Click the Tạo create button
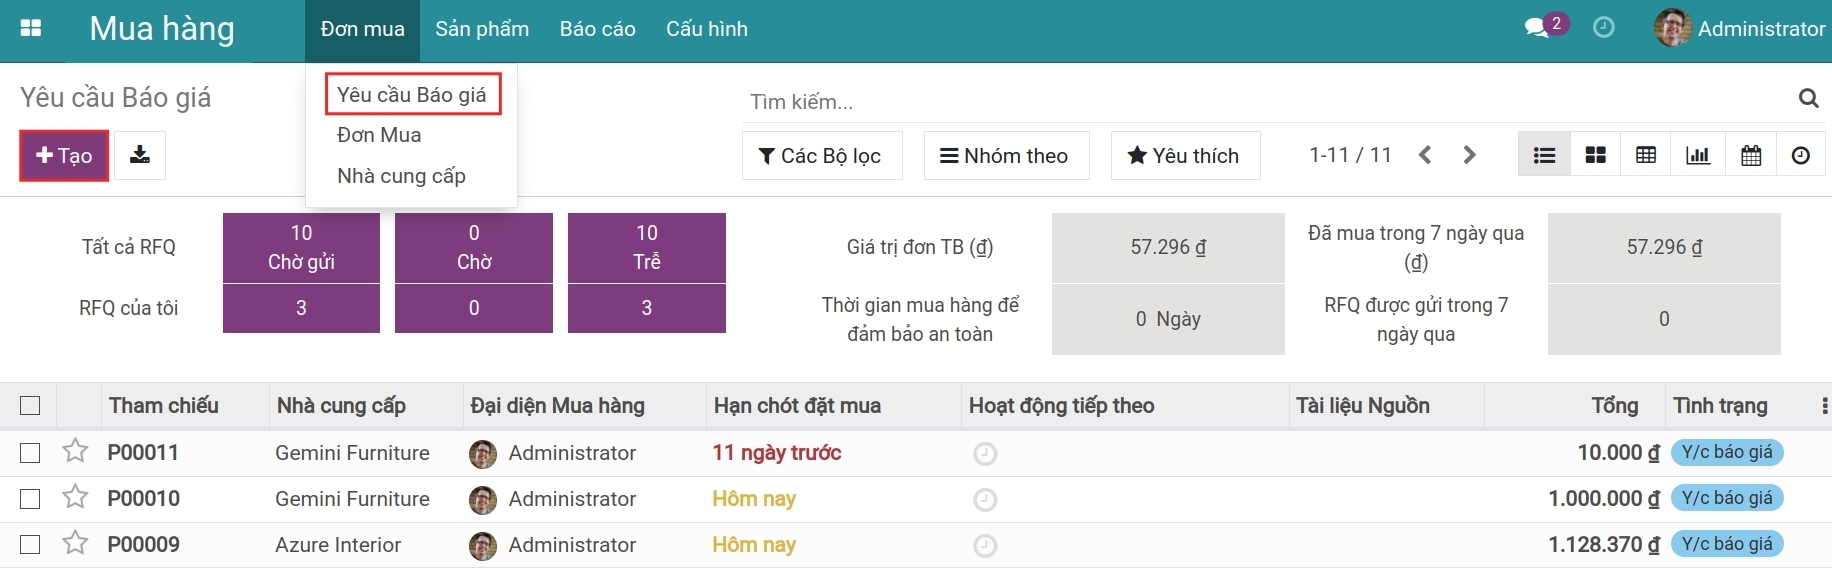This screenshot has height=569, width=1832. coord(64,155)
